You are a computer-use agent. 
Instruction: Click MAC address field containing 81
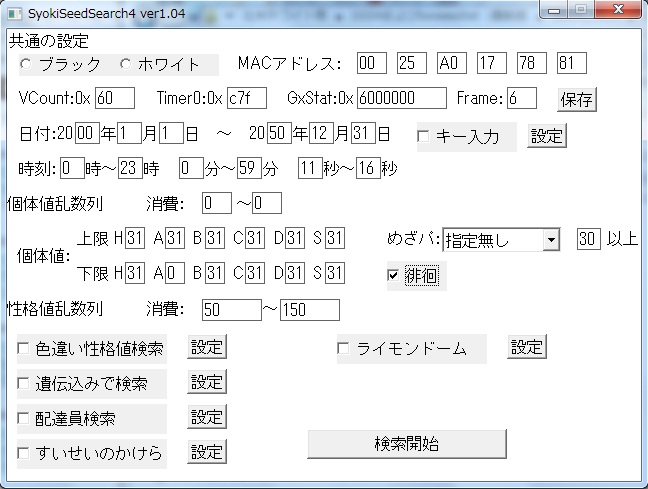(x=572, y=63)
